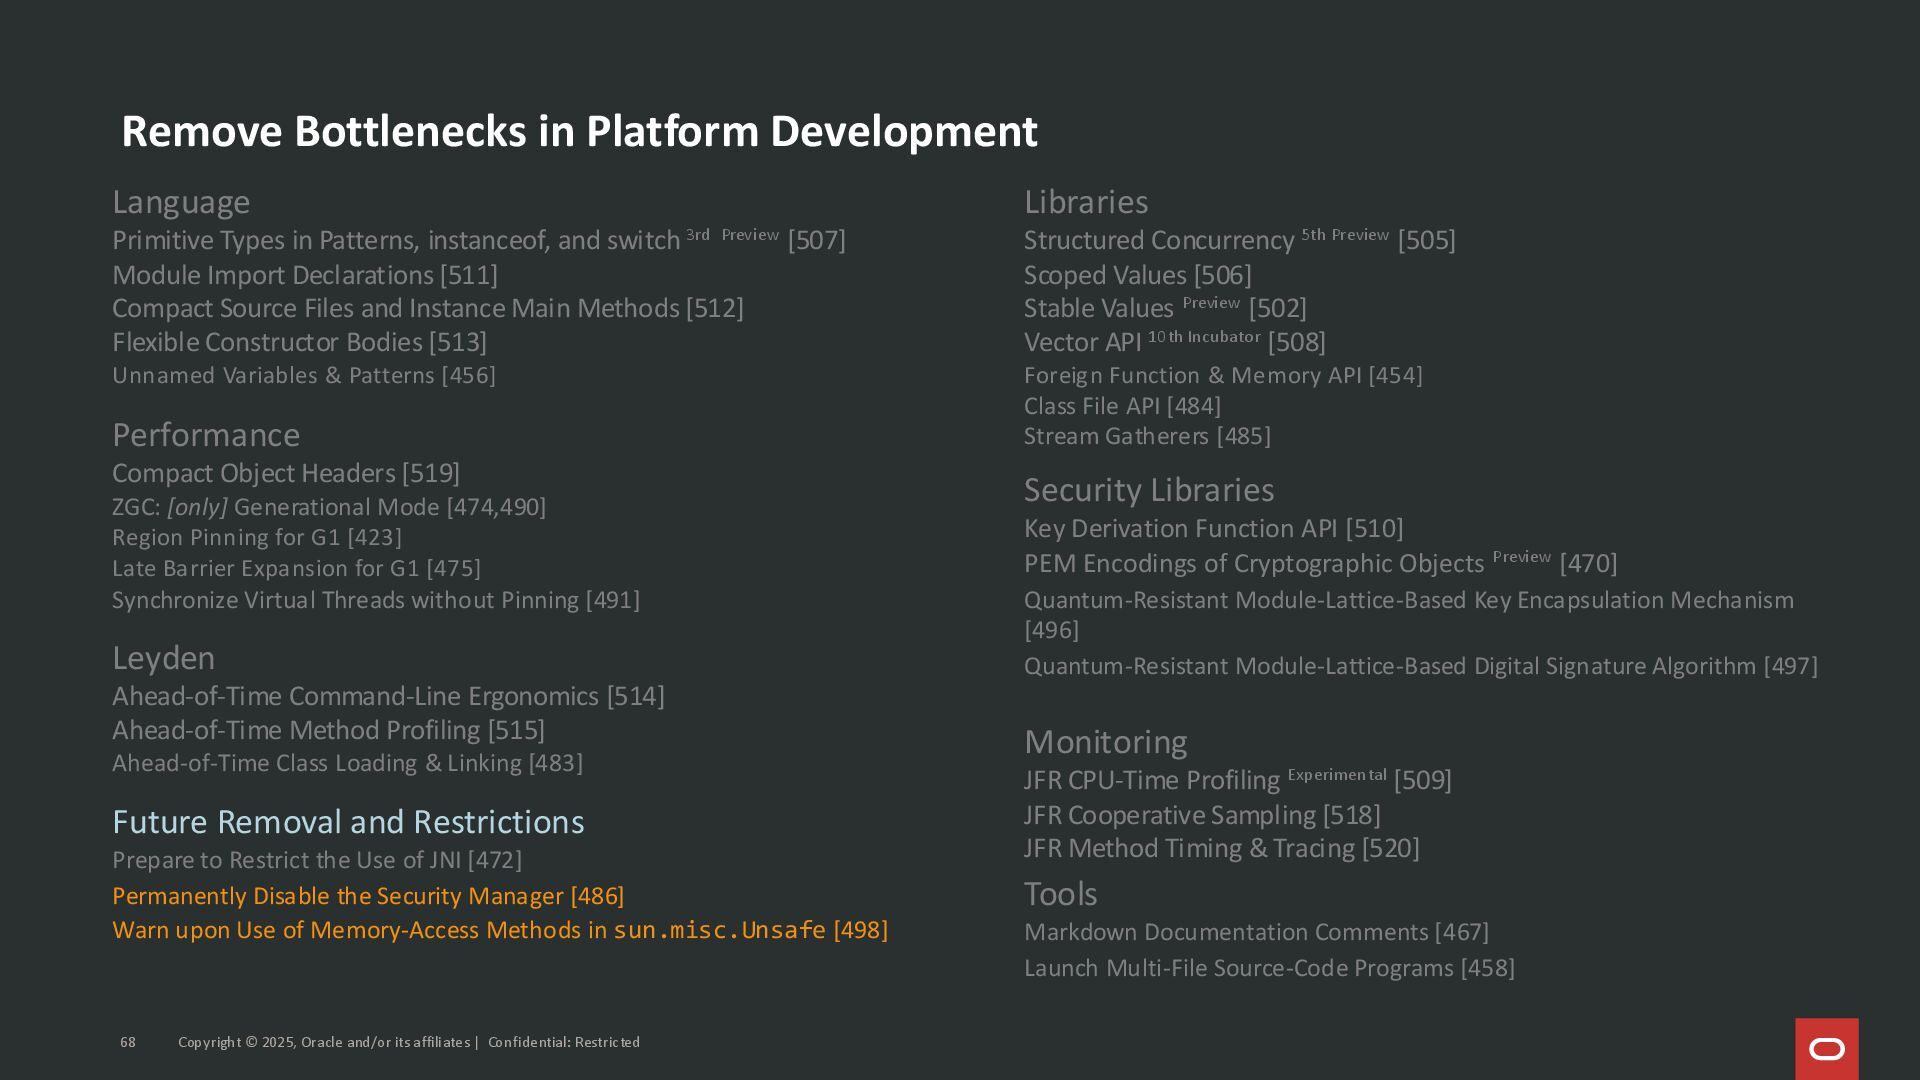This screenshot has height=1080, width=1920.
Task: Click the highlighted Future Removal and Restrictions heading
Action: pos(347,822)
